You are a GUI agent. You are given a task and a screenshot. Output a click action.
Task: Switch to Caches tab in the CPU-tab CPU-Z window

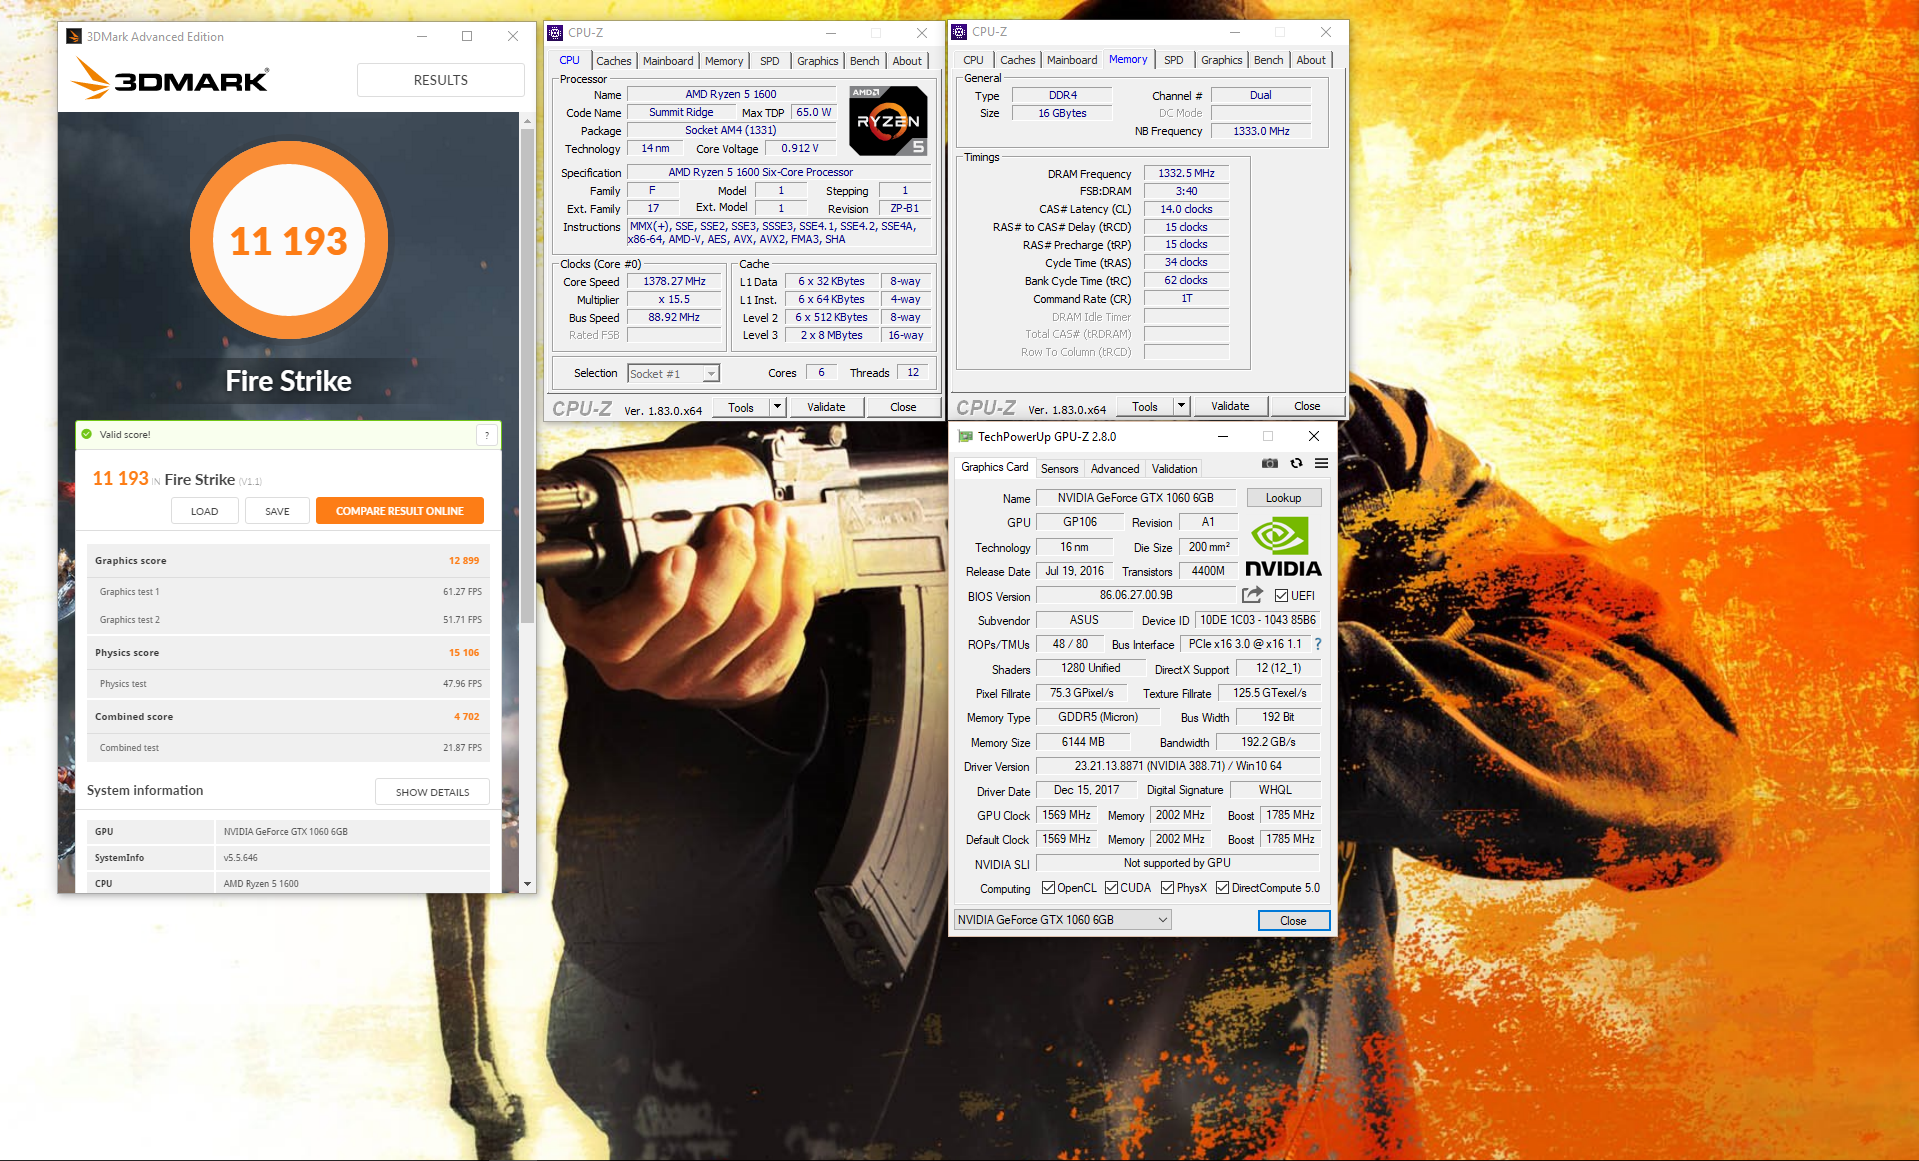pyautogui.click(x=613, y=61)
